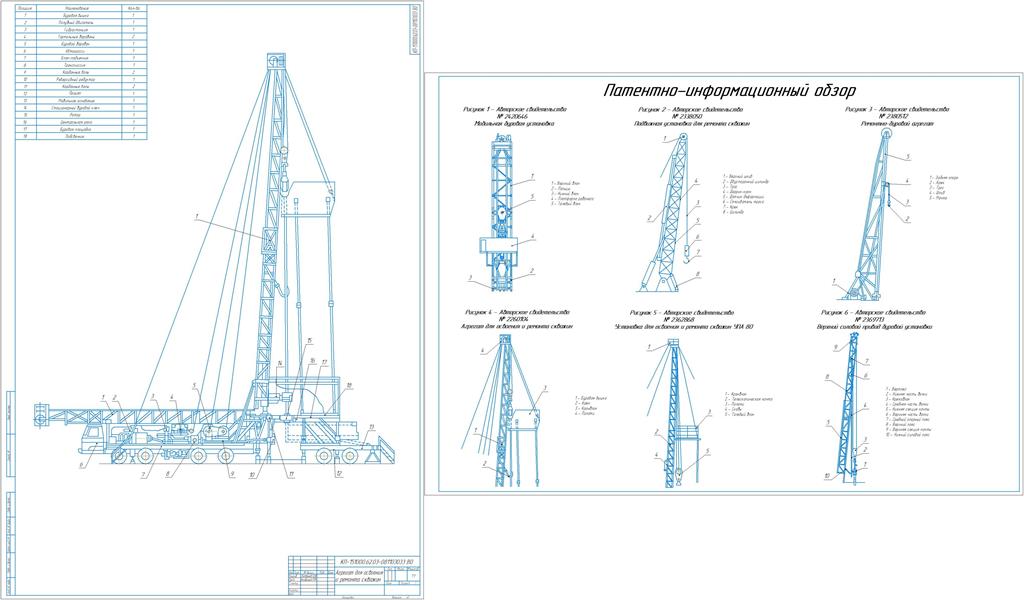Click the 'Мобильная буровая установка' subtitle

click(515, 123)
